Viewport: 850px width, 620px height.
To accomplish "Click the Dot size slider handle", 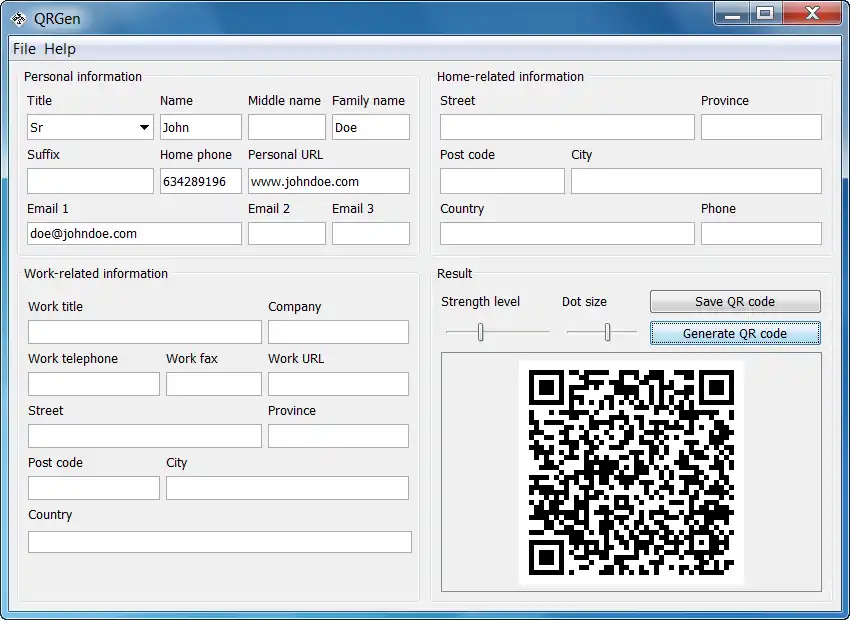I will tap(608, 332).
